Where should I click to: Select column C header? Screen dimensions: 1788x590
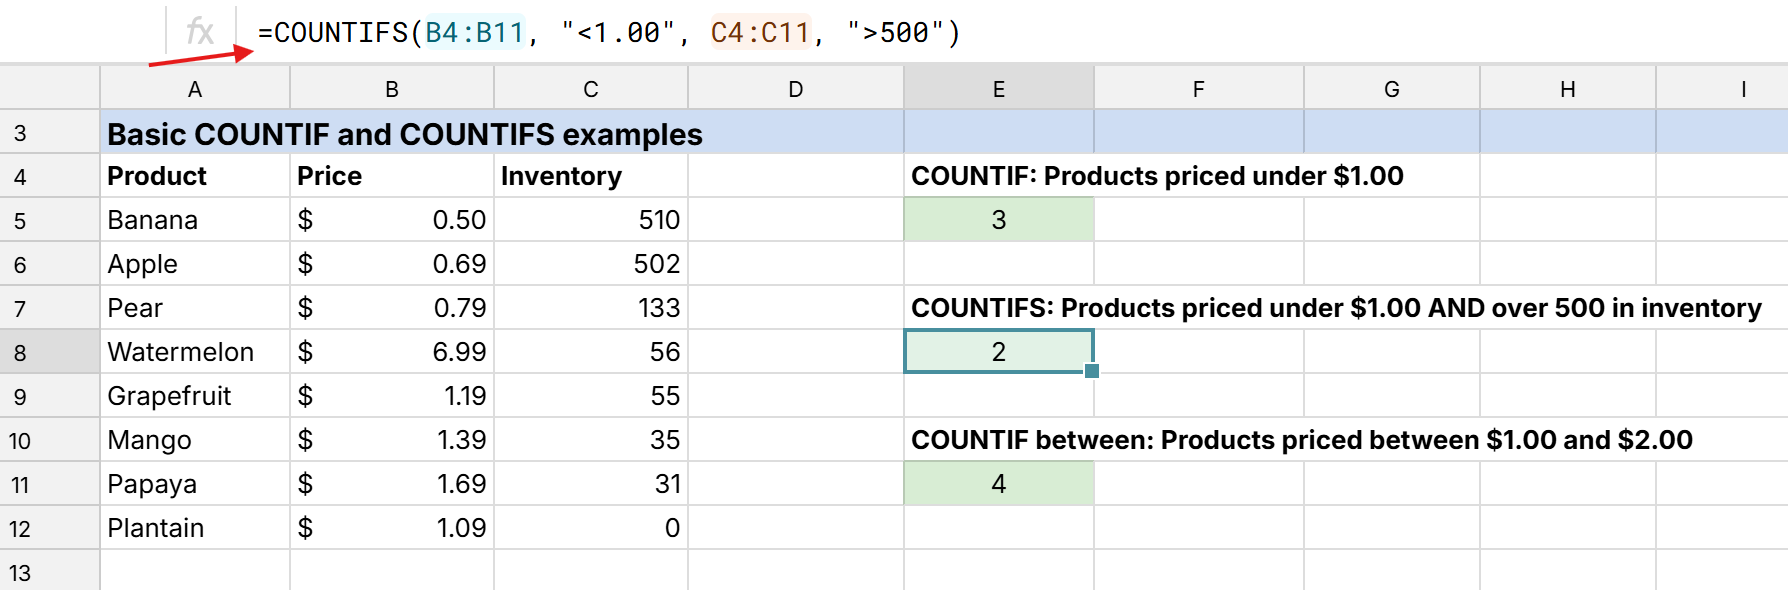click(591, 89)
